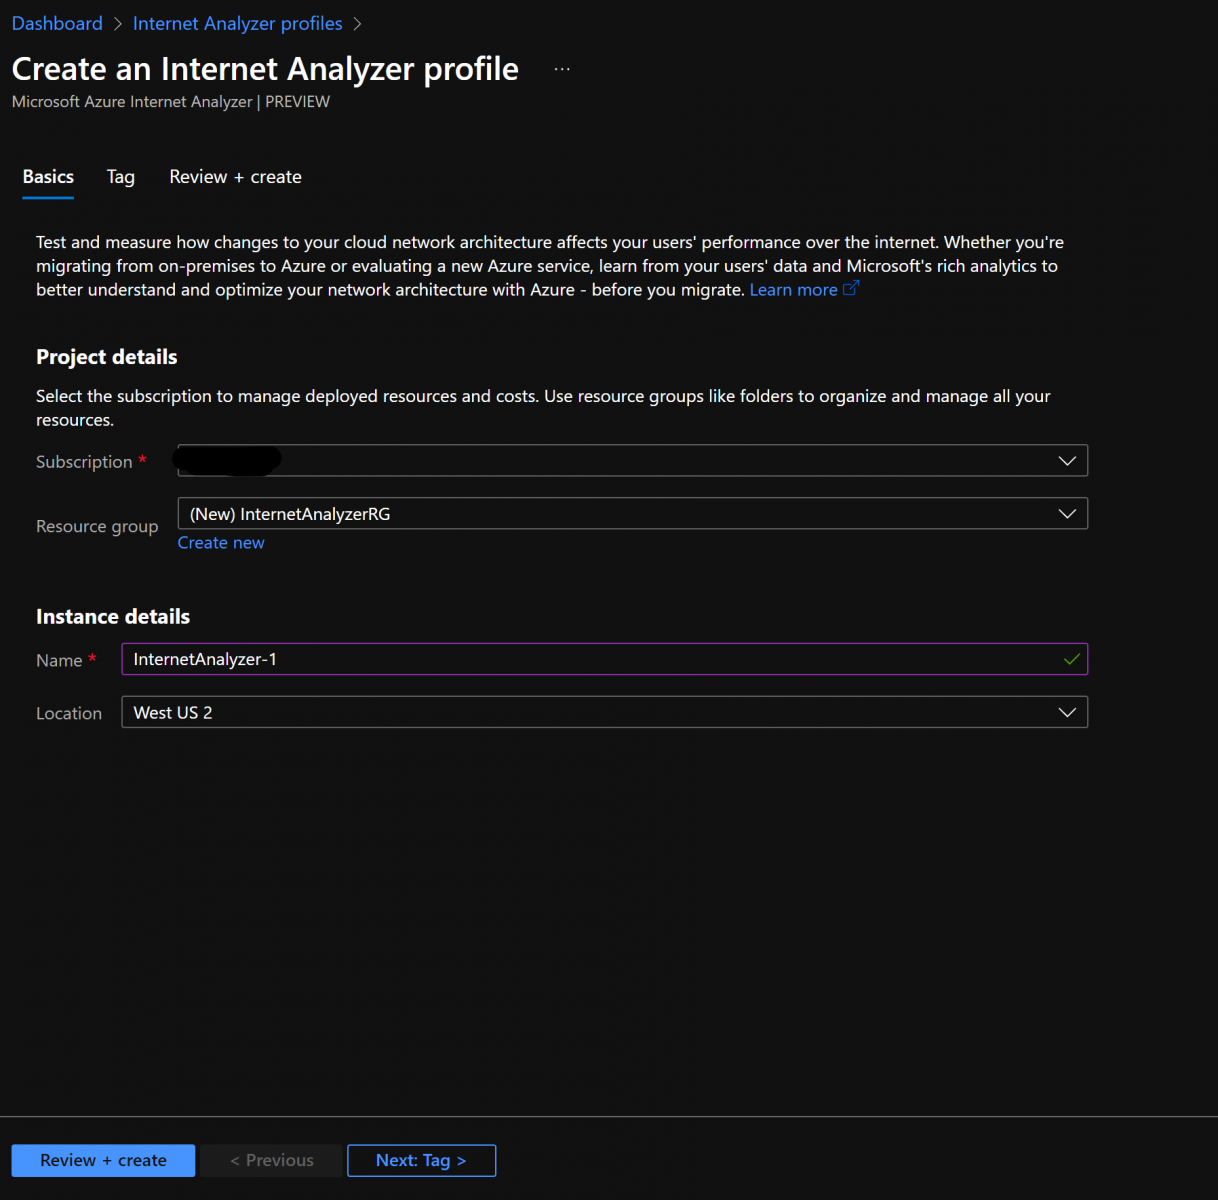Image resolution: width=1218 pixels, height=1200 pixels.
Task: Click breadcrumb chevron right after Dashboard
Action: (x=118, y=24)
